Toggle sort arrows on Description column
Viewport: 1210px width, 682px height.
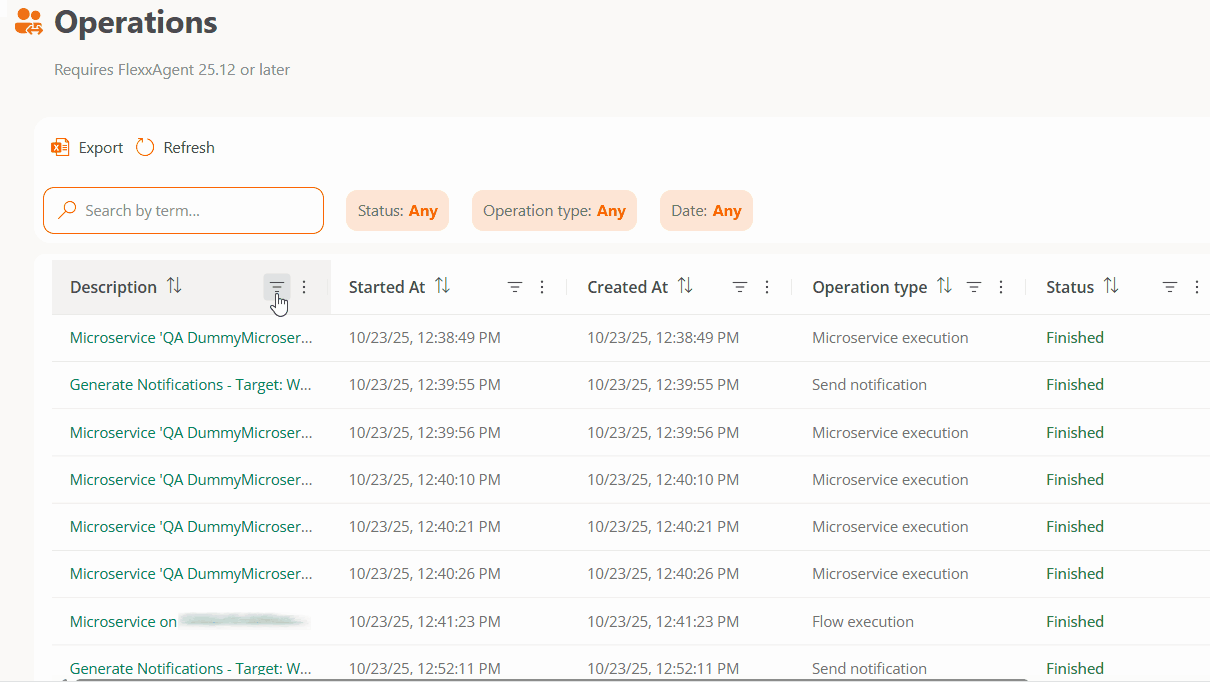coord(174,286)
